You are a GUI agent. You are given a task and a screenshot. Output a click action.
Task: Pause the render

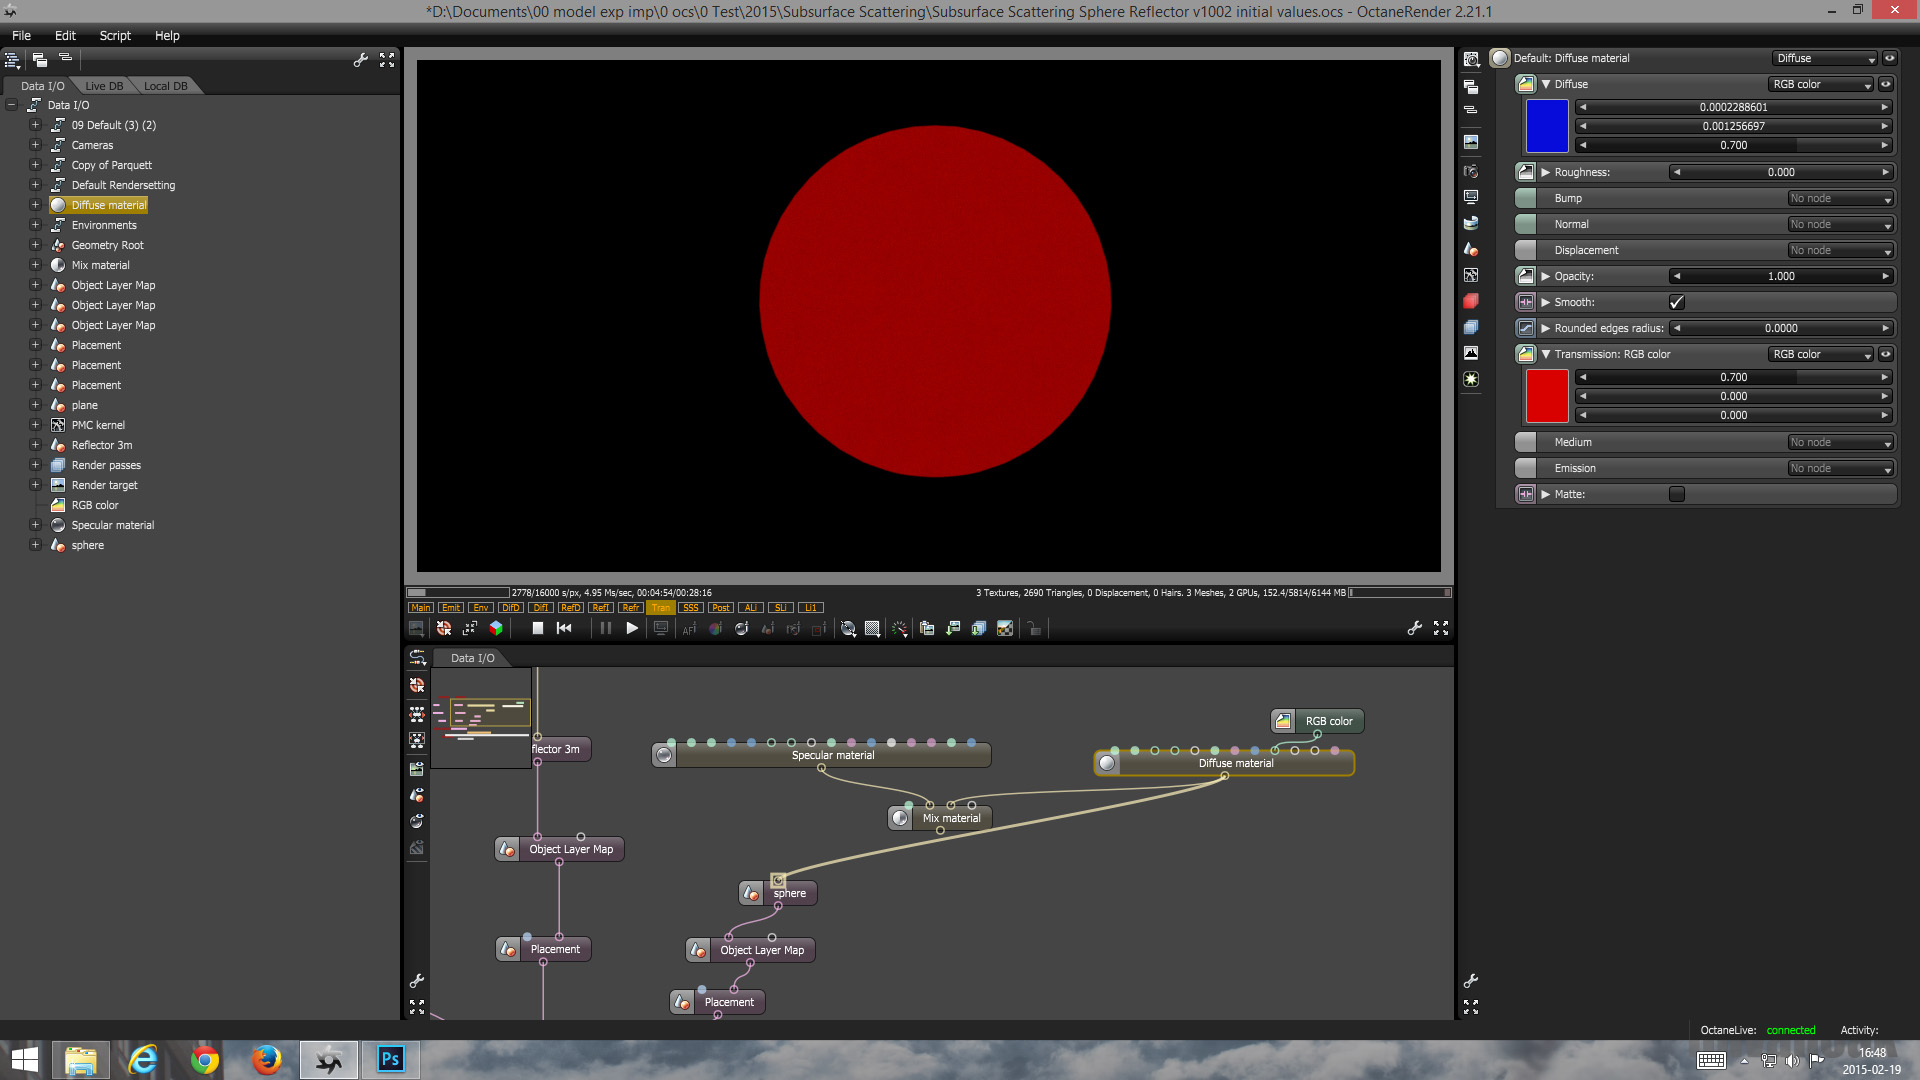point(605,628)
